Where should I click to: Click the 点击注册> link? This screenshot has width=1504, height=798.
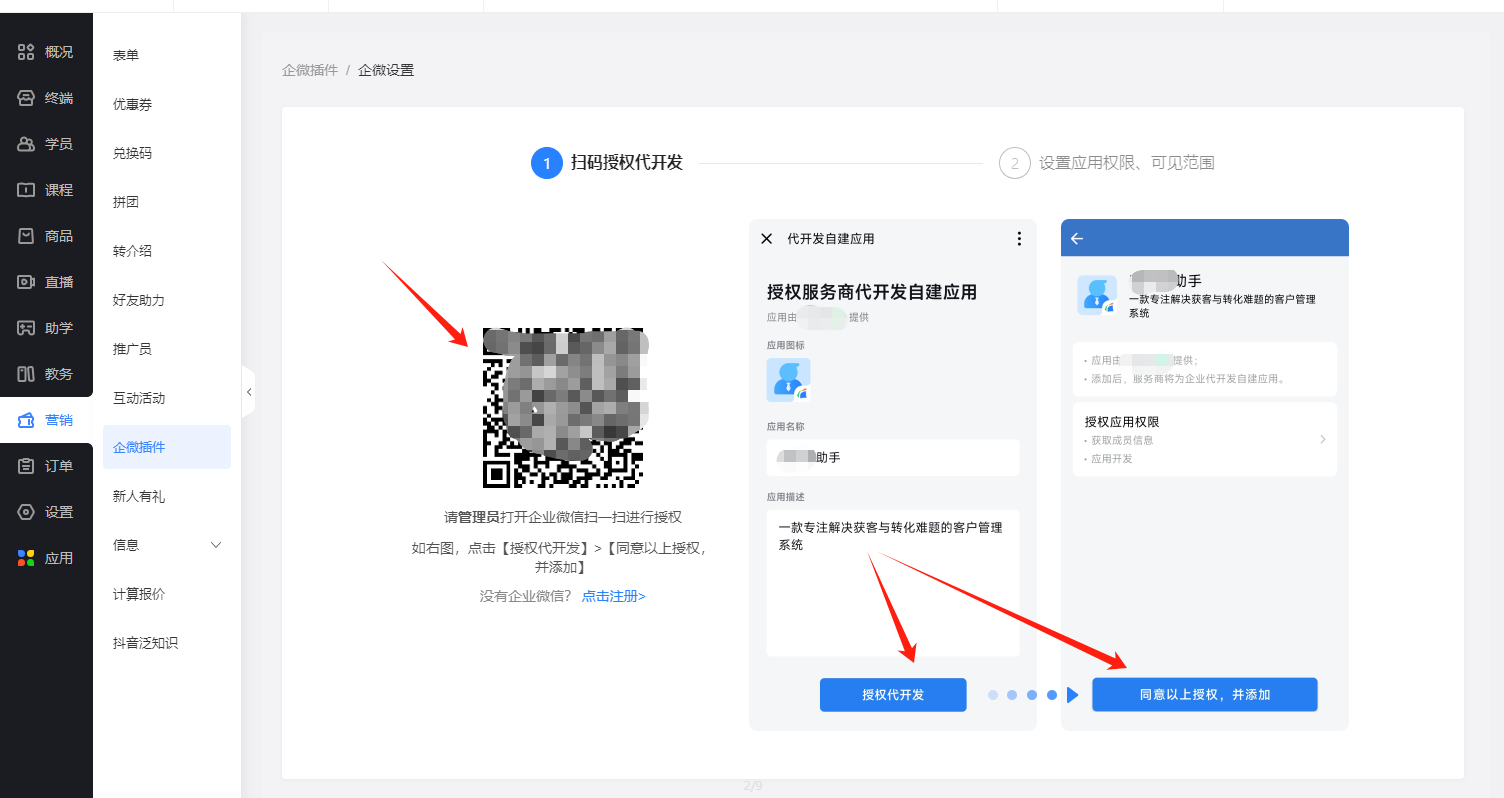614,596
